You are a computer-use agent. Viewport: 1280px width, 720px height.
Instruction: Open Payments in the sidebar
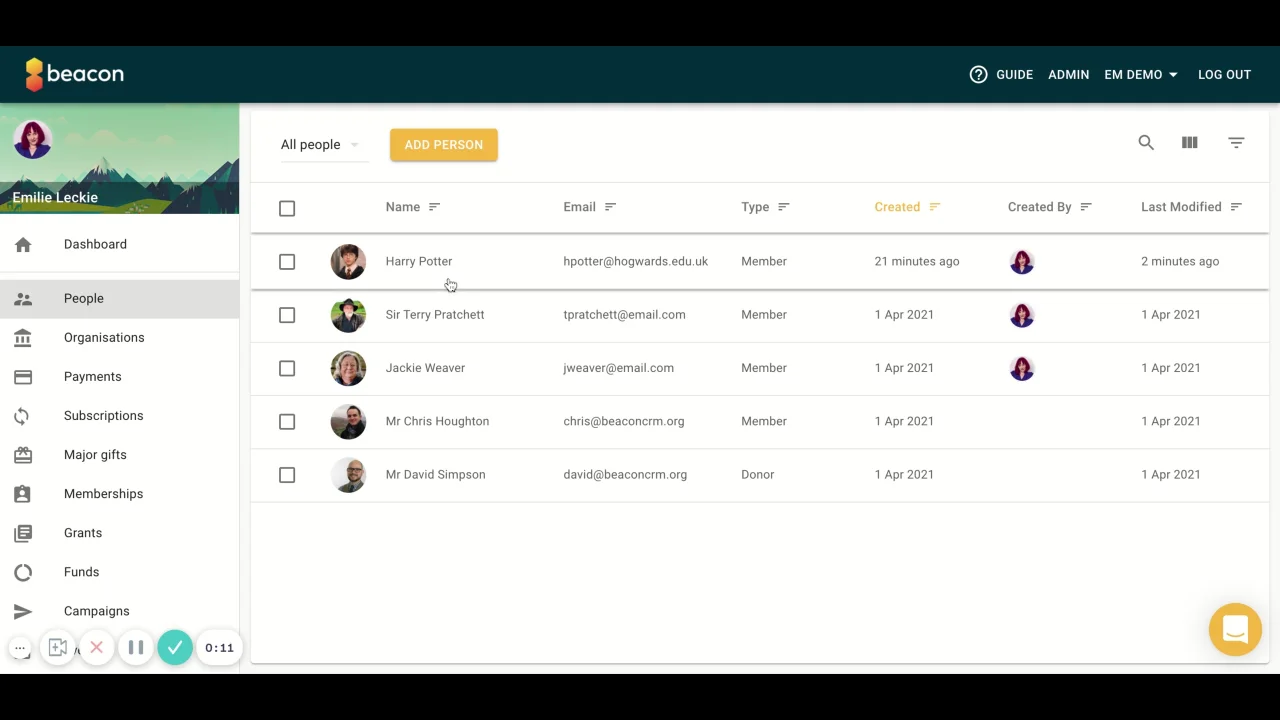(x=119, y=376)
